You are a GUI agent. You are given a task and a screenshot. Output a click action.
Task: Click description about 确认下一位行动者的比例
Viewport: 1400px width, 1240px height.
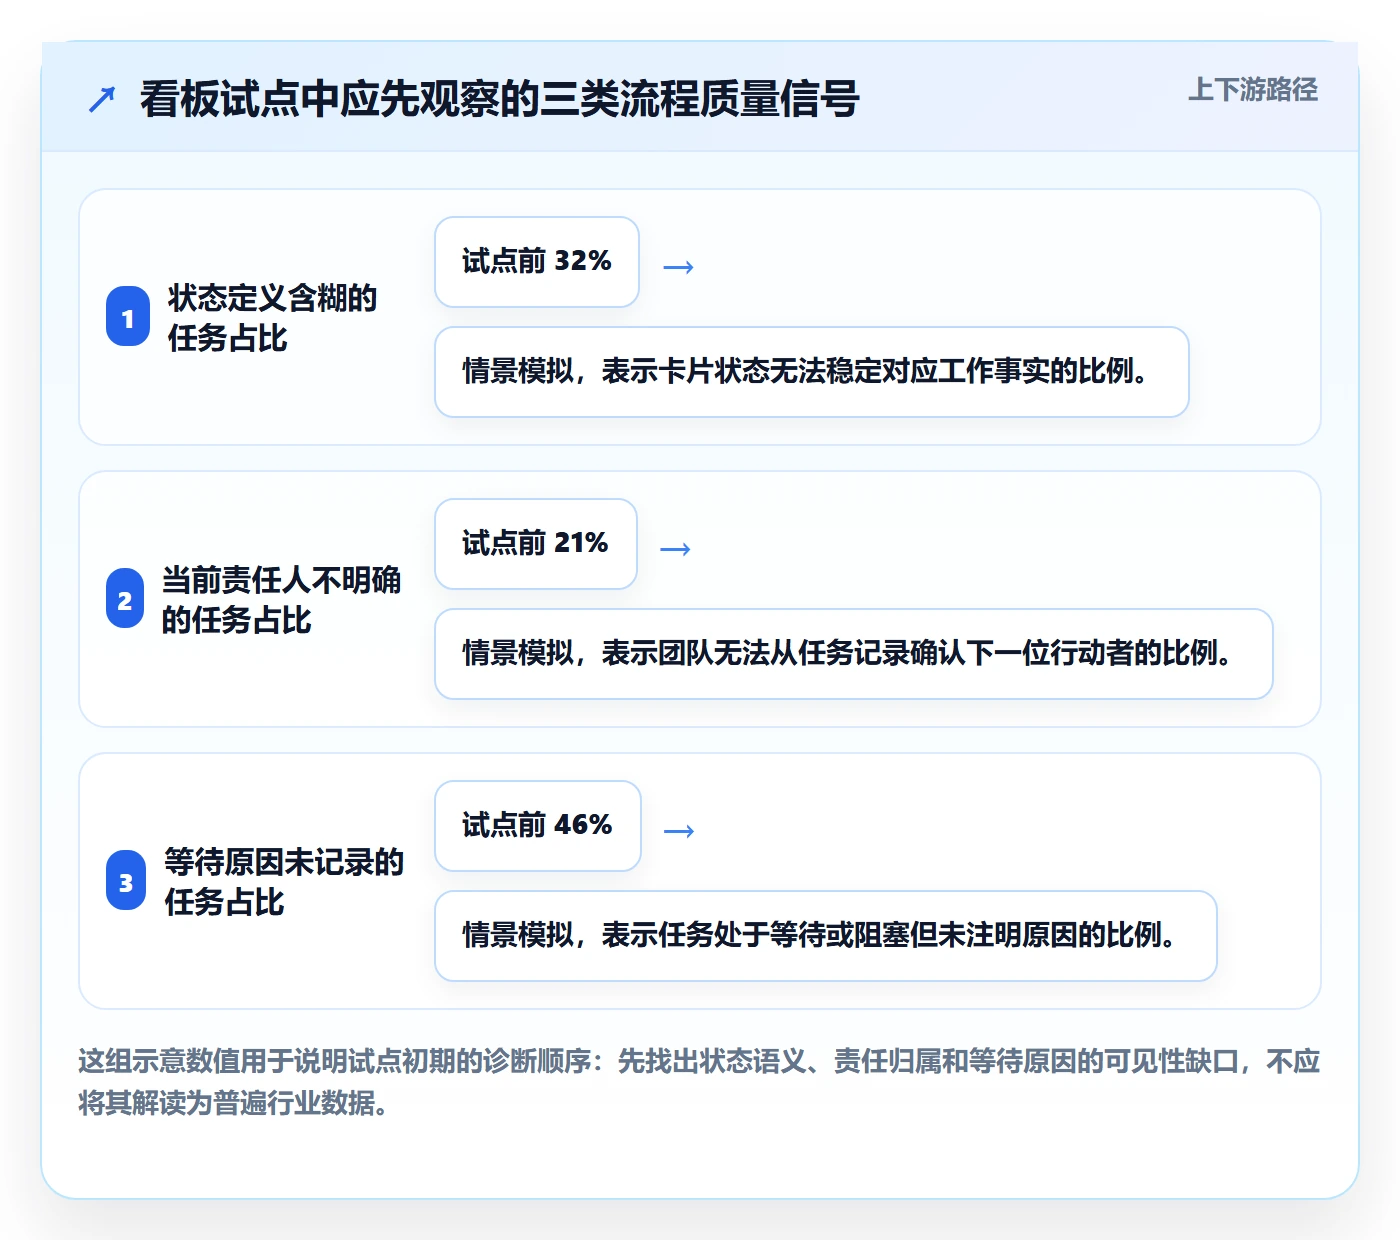(x=854, y=654)
